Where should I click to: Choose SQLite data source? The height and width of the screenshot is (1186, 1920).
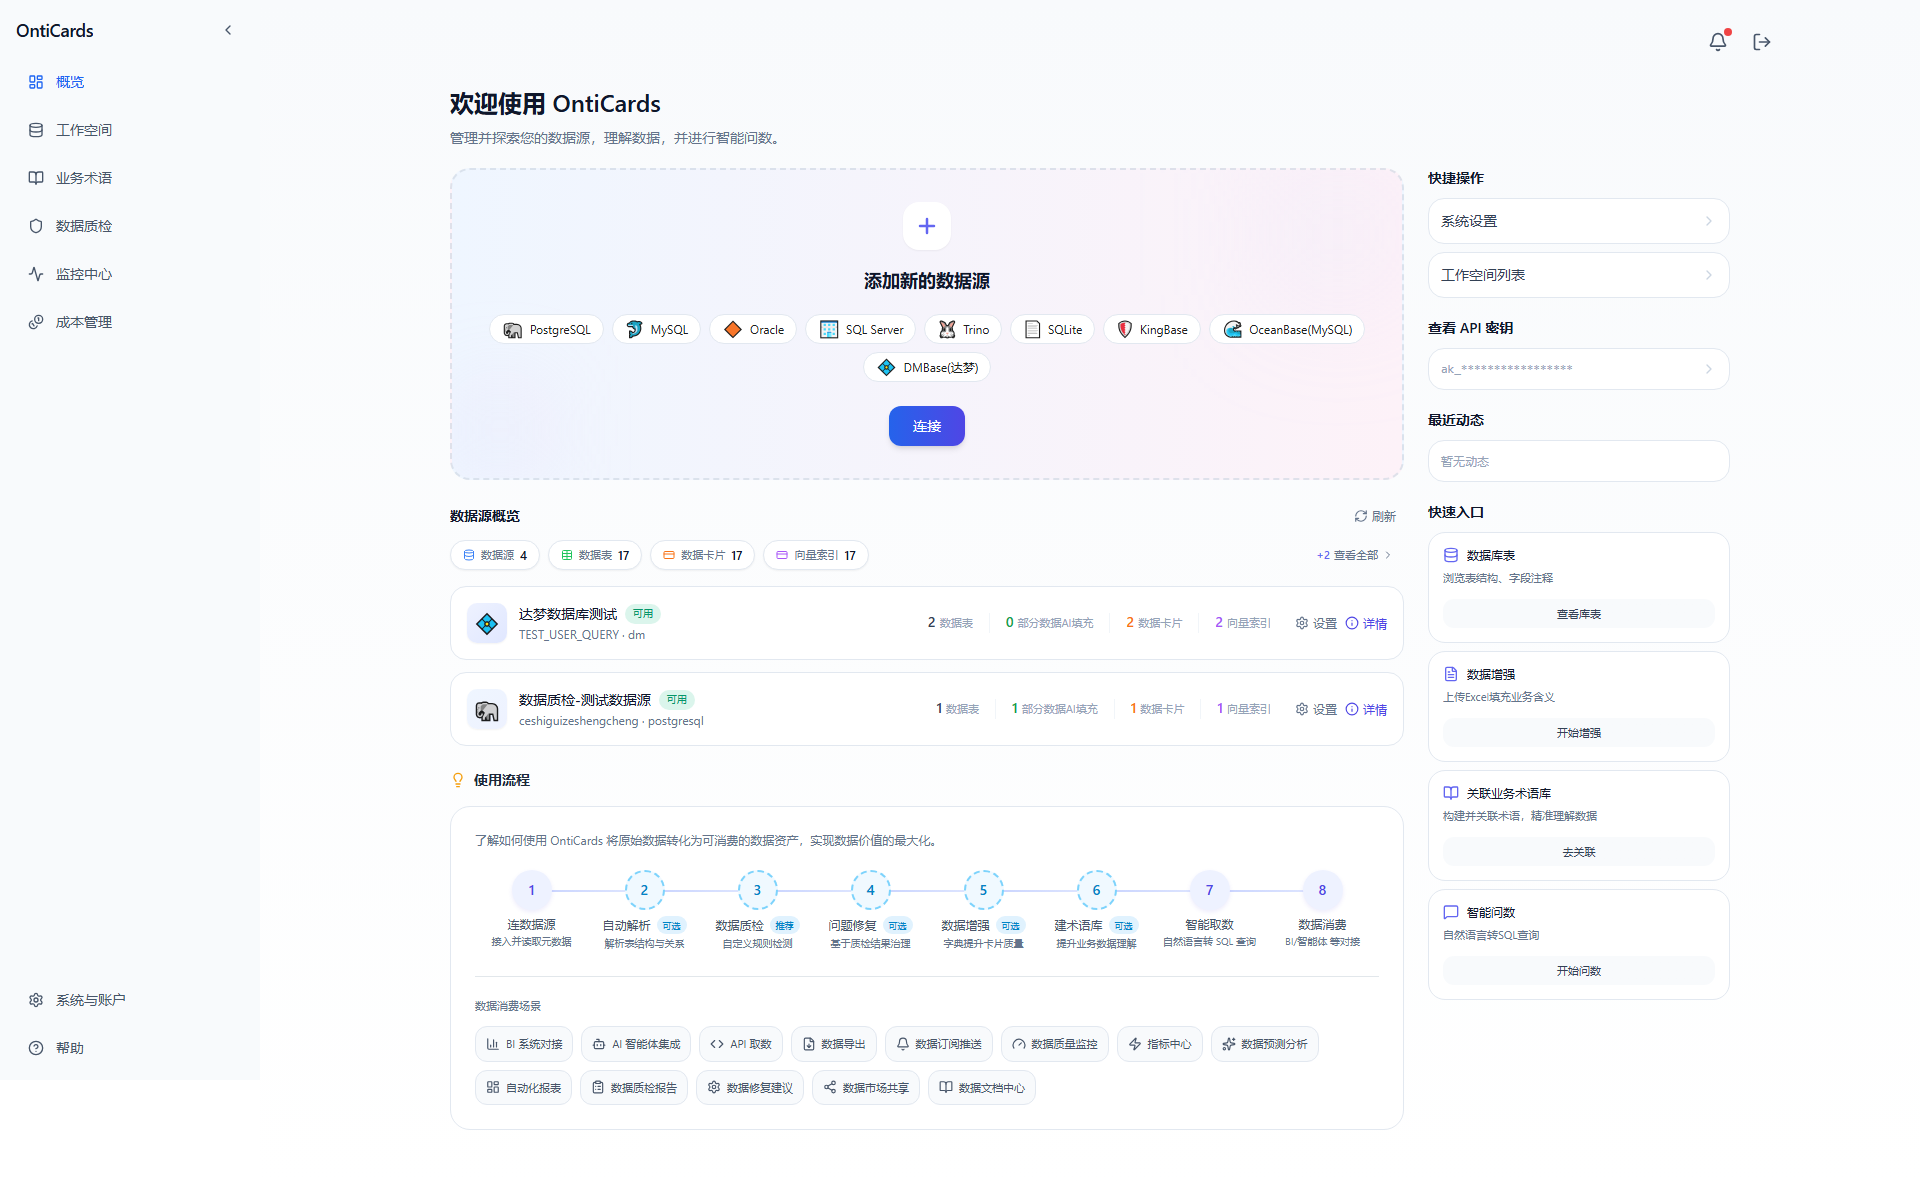coord(1053,330)
